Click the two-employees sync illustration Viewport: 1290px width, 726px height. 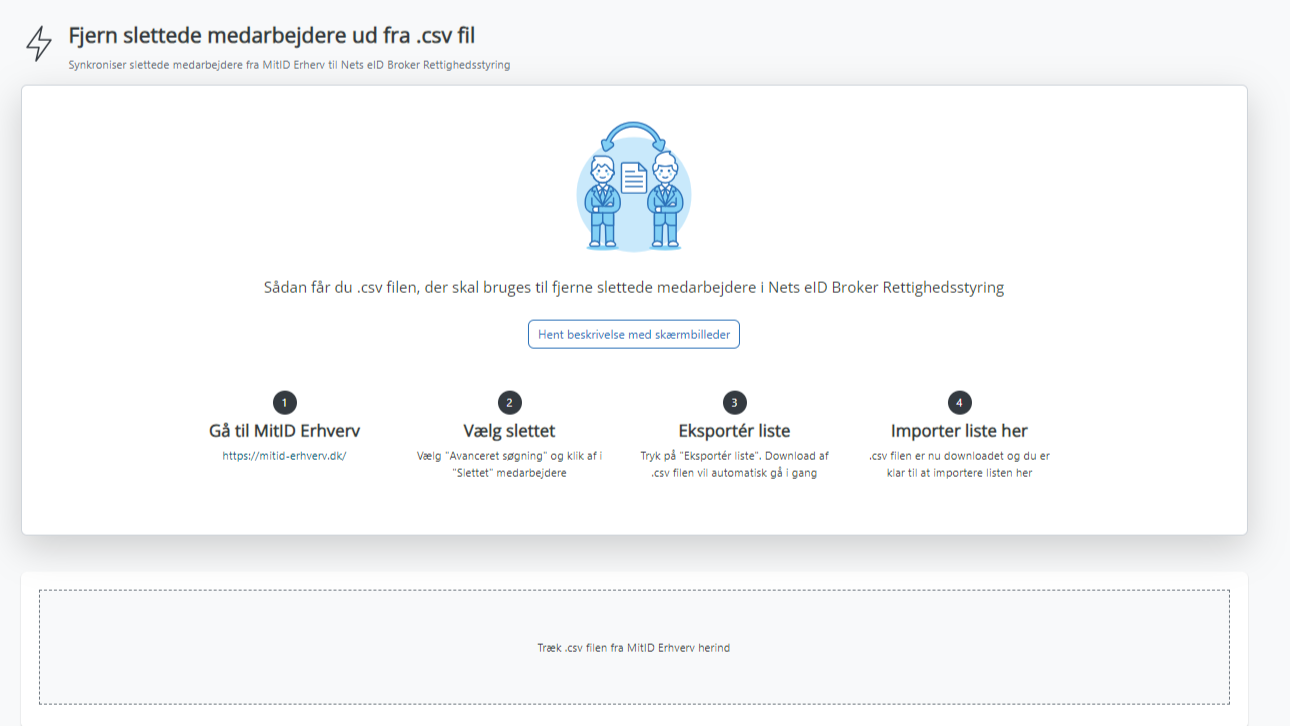tap(633, 186)
